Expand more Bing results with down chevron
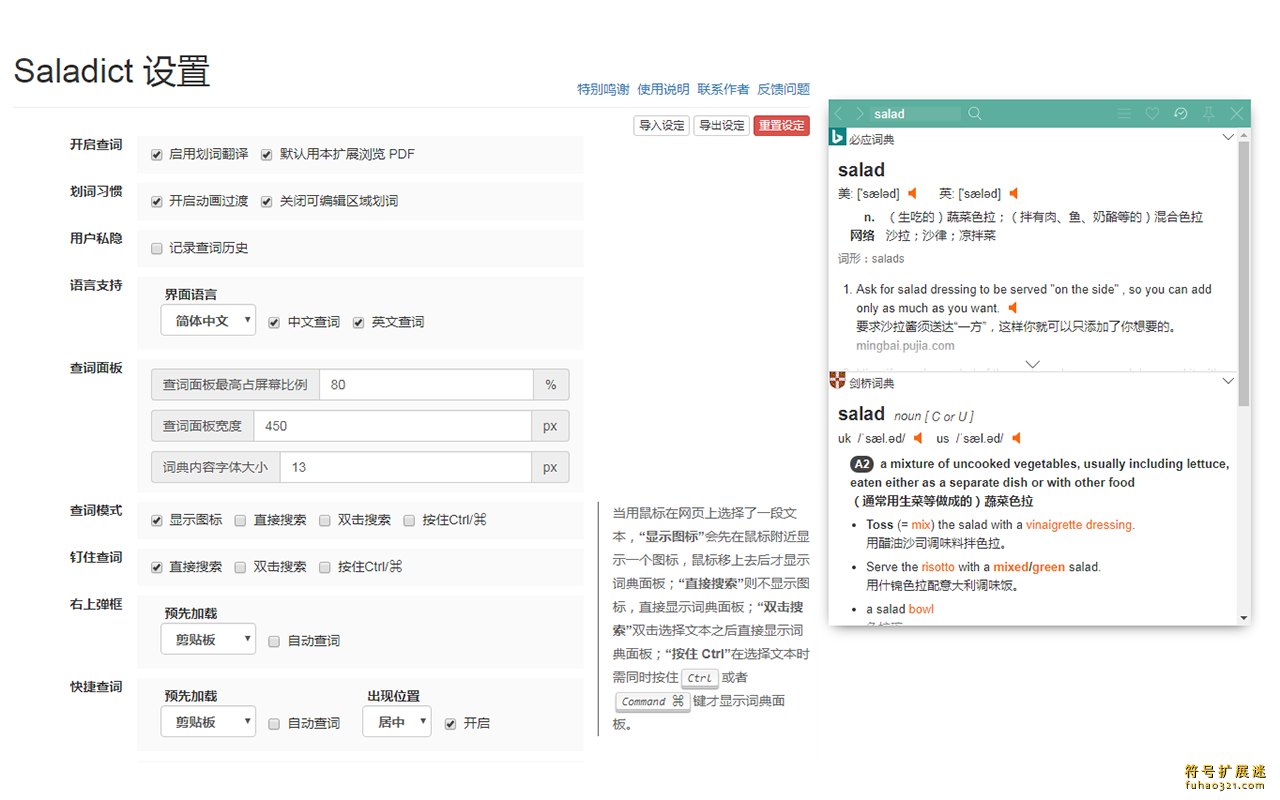This screenshot has width=1280, height=800. click(1033, 364)
